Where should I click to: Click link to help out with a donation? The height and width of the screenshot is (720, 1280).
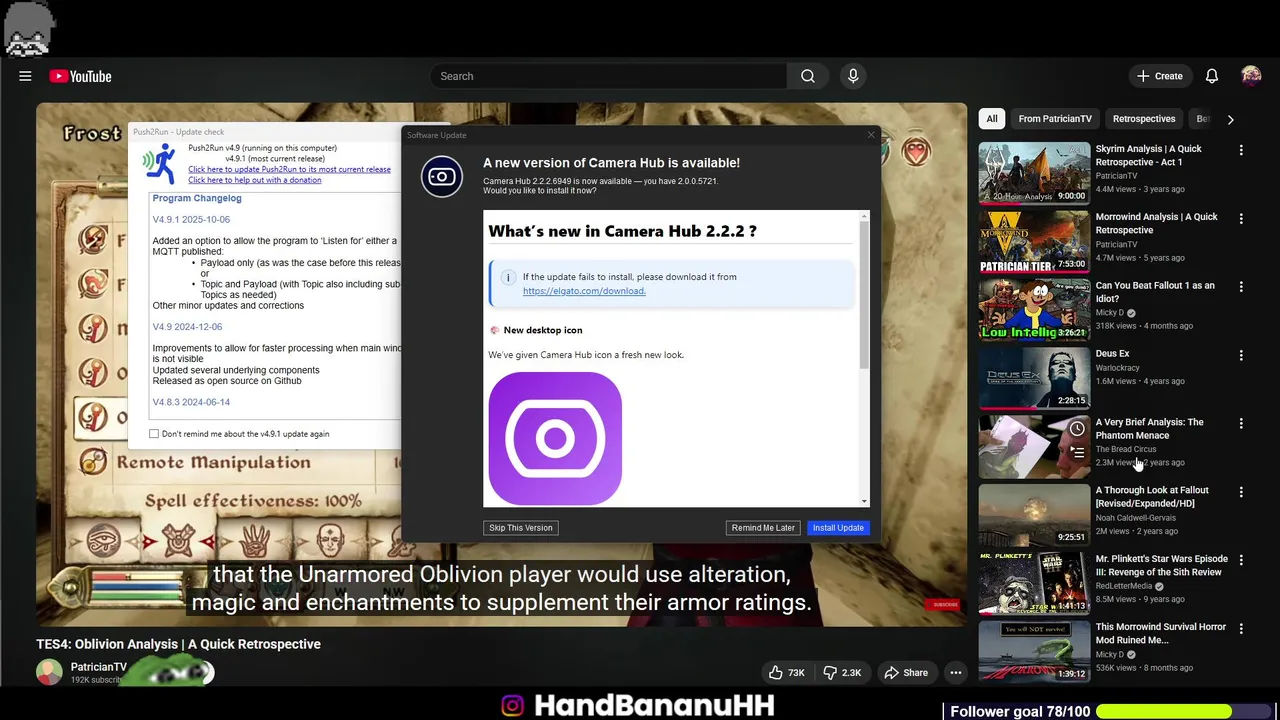[x=255, y=180]
